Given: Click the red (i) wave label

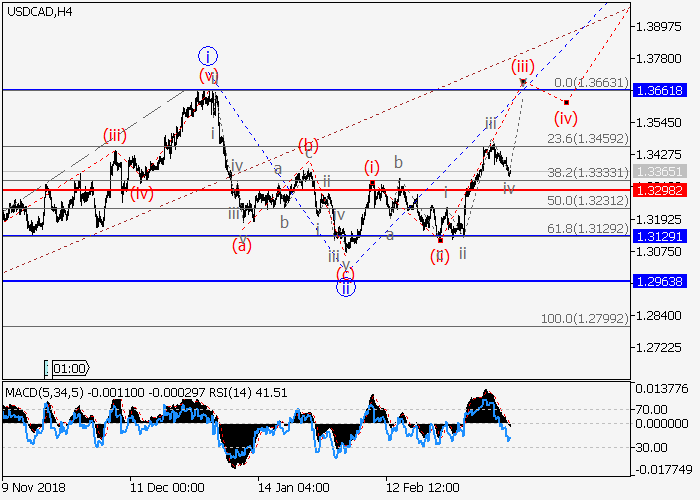Looking at the screenshot, I should [372, 167].
